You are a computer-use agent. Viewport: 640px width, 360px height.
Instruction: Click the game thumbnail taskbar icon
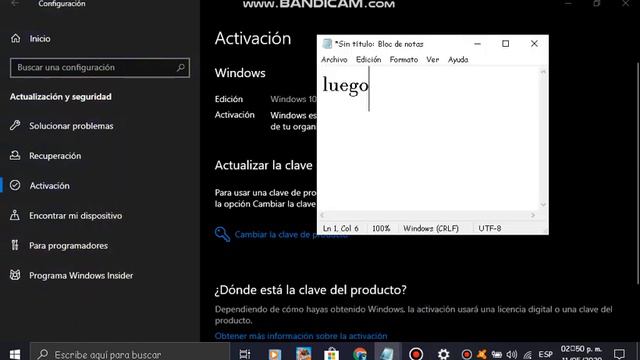pyautogui.click(x=303, y=353)
